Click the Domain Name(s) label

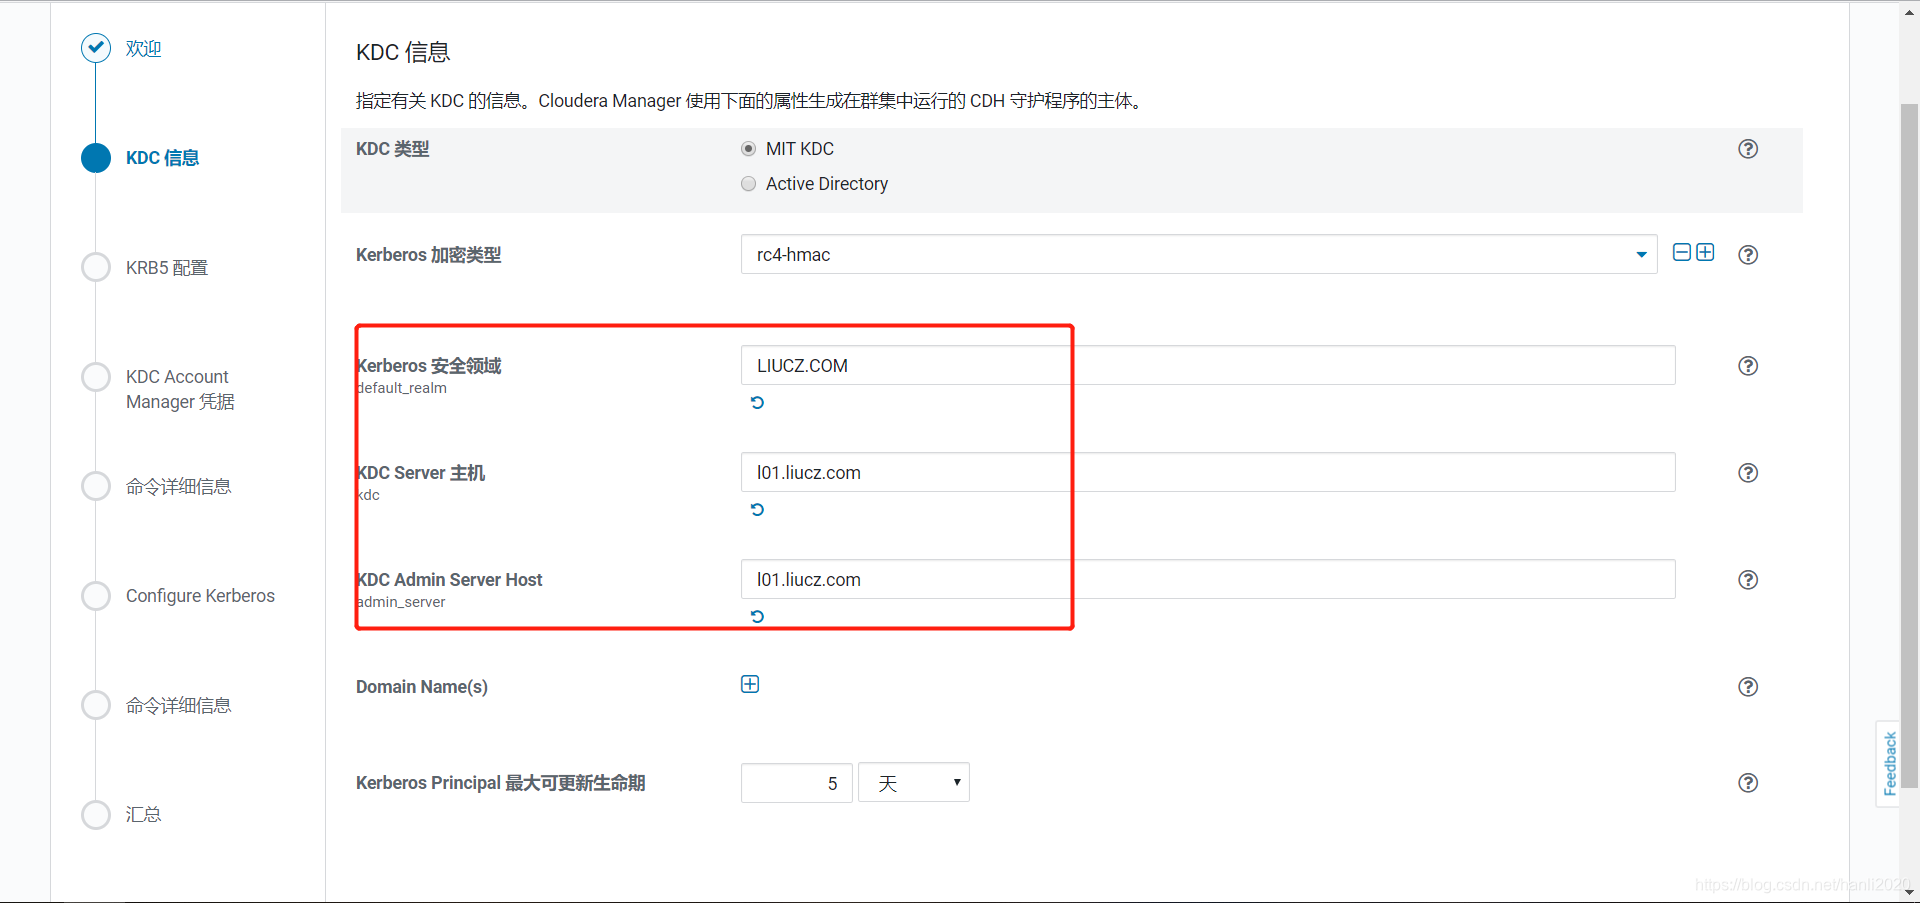[422, 687]
